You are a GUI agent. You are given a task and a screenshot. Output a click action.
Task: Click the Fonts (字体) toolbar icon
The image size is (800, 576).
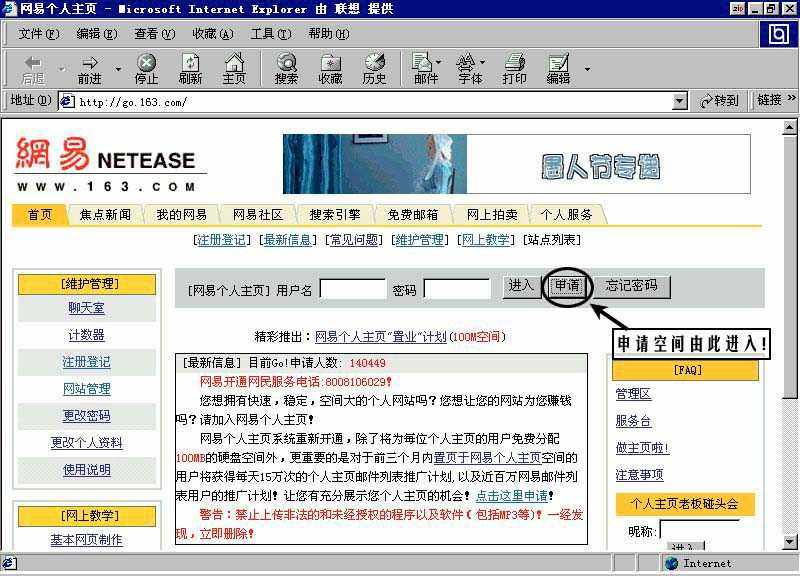pyautogui.click(x=469, y=67)
